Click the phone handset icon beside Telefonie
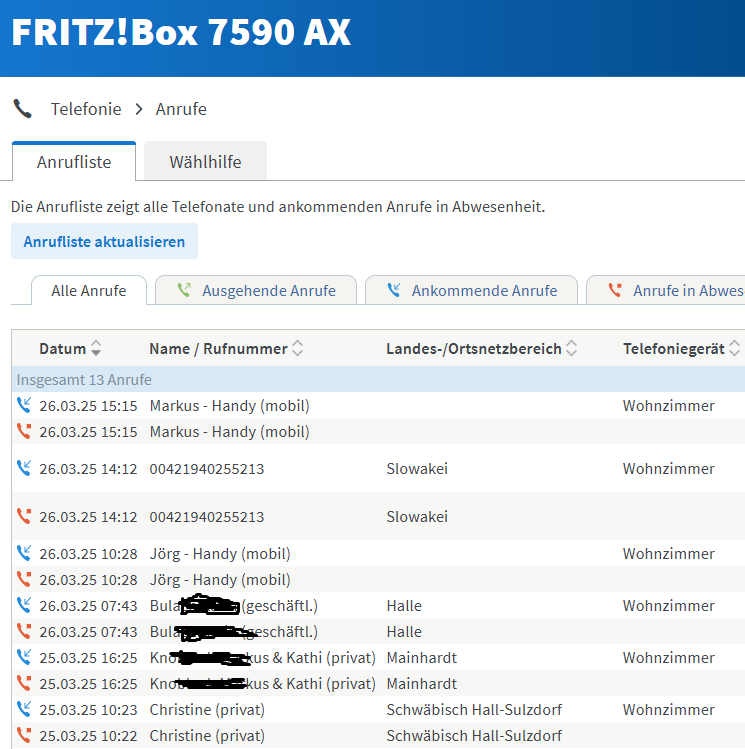 [22, 108]
